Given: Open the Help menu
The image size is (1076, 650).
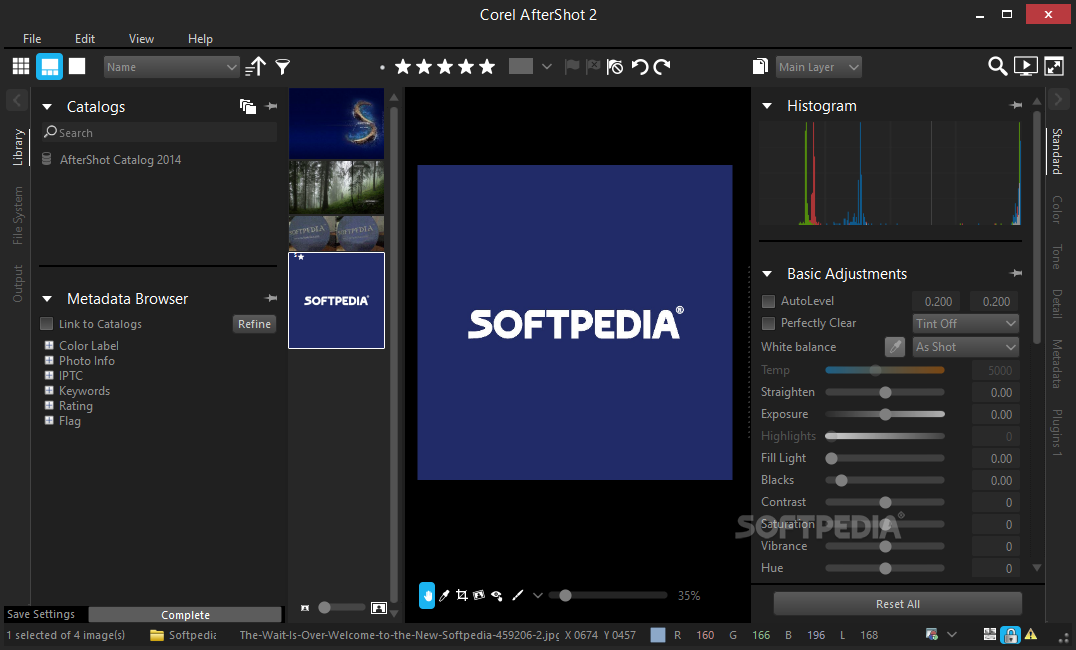Looking at the screenshot, I should pos(200,38).
